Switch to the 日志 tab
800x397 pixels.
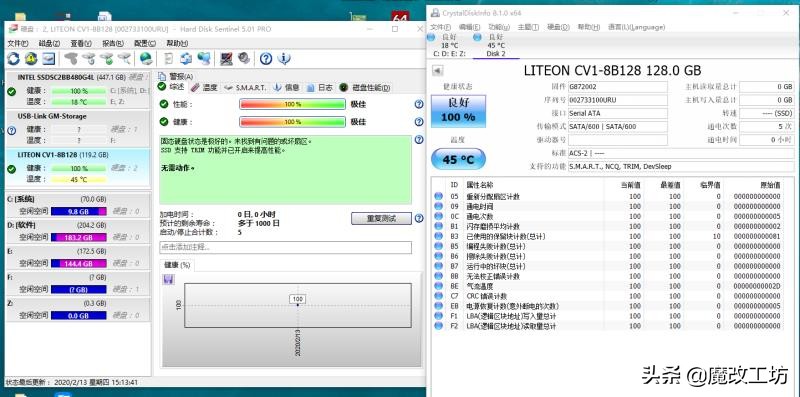point(320,88)
